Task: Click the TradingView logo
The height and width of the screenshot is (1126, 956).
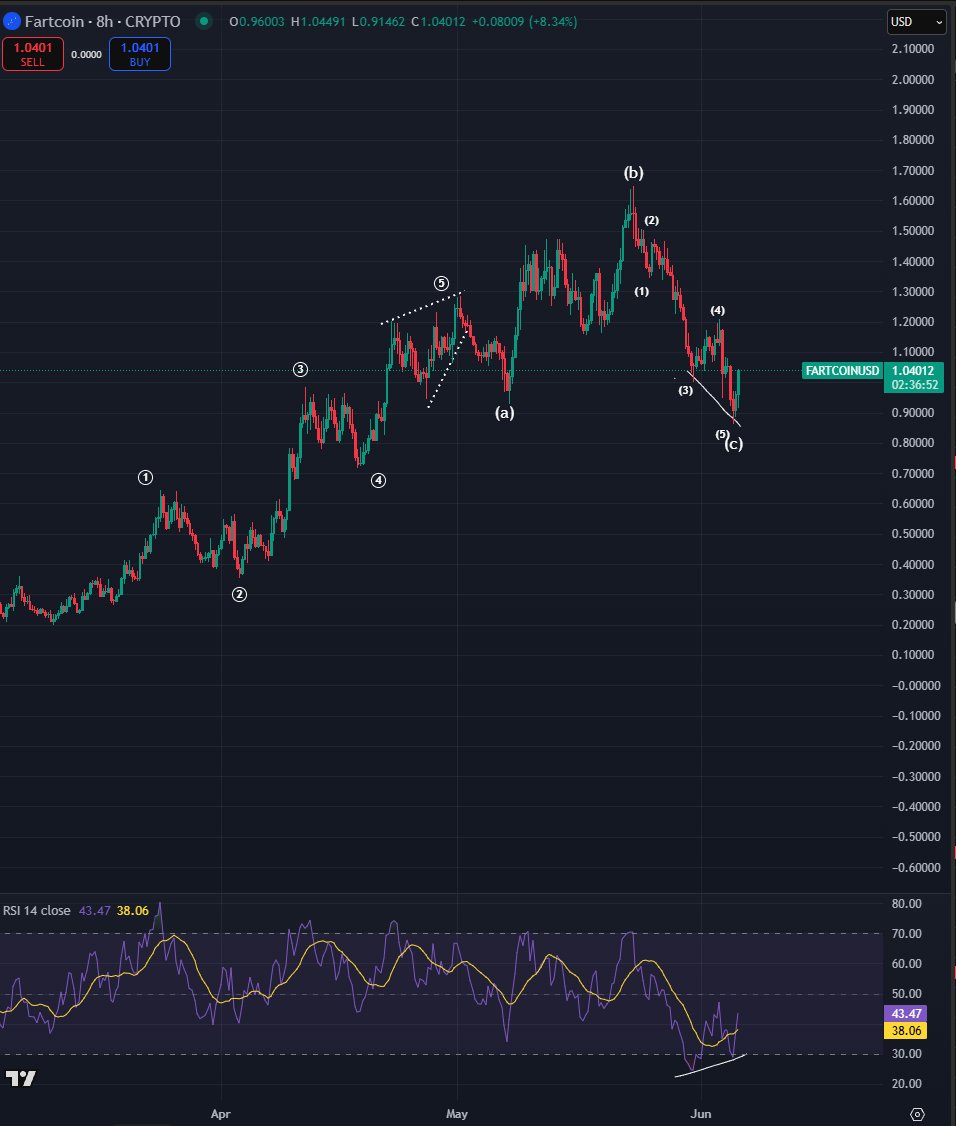Action: tap(20, 1078)
